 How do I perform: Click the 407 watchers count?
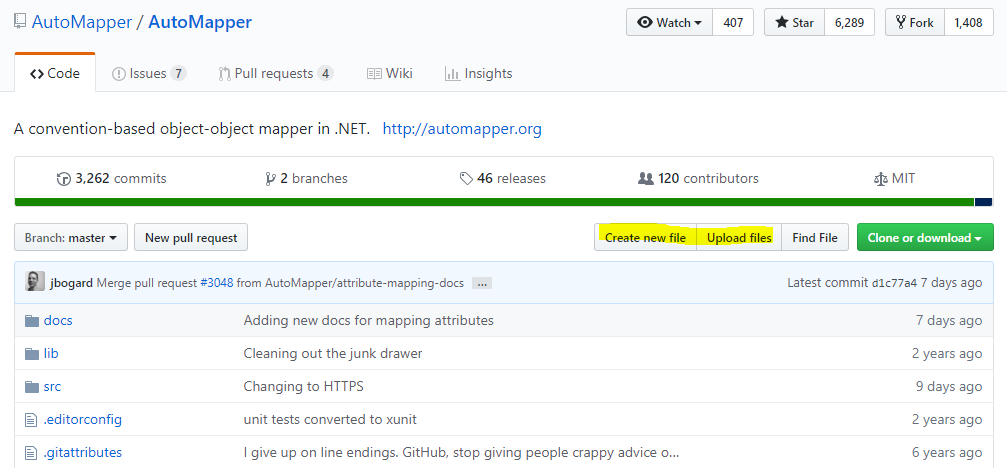pyautogui.click(x=733, y=22)
